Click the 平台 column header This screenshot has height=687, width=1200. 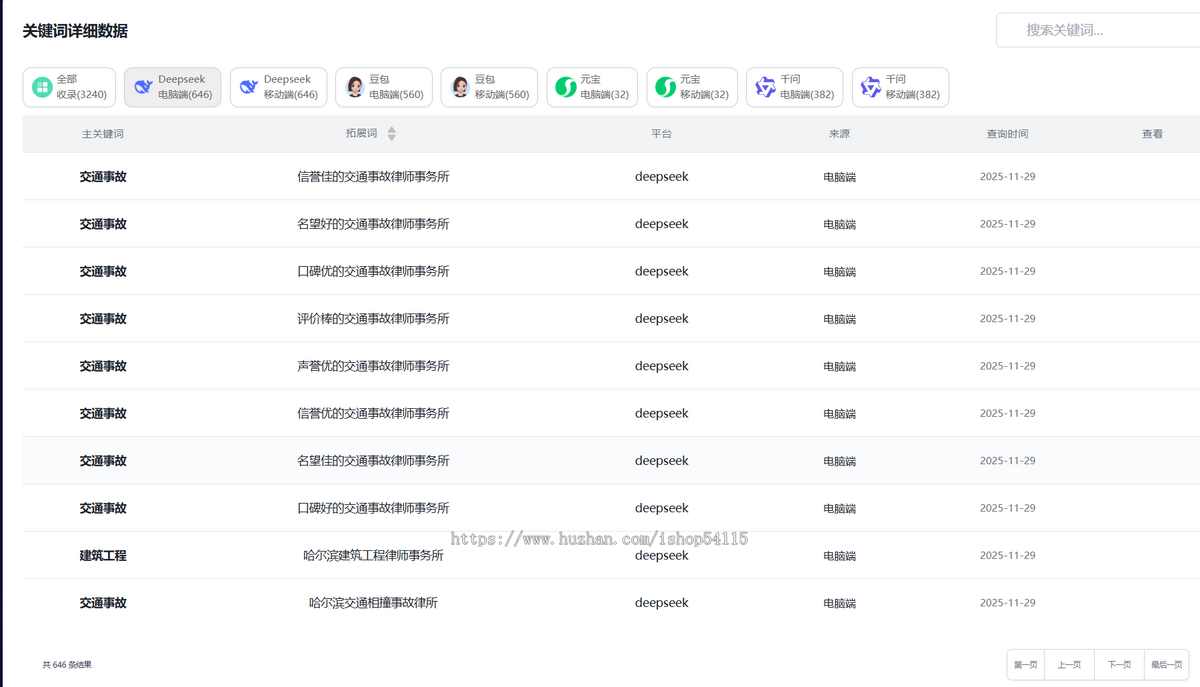point(661,134)
